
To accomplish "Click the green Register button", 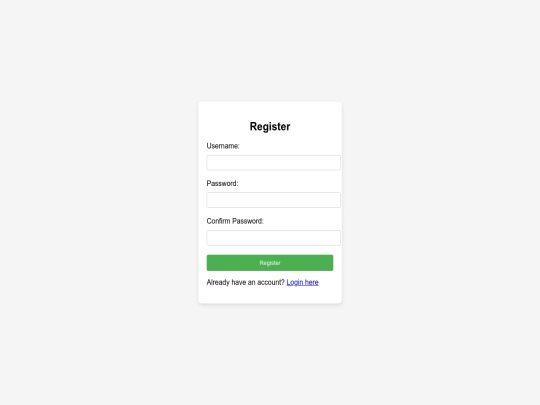I will pos(270,263).
